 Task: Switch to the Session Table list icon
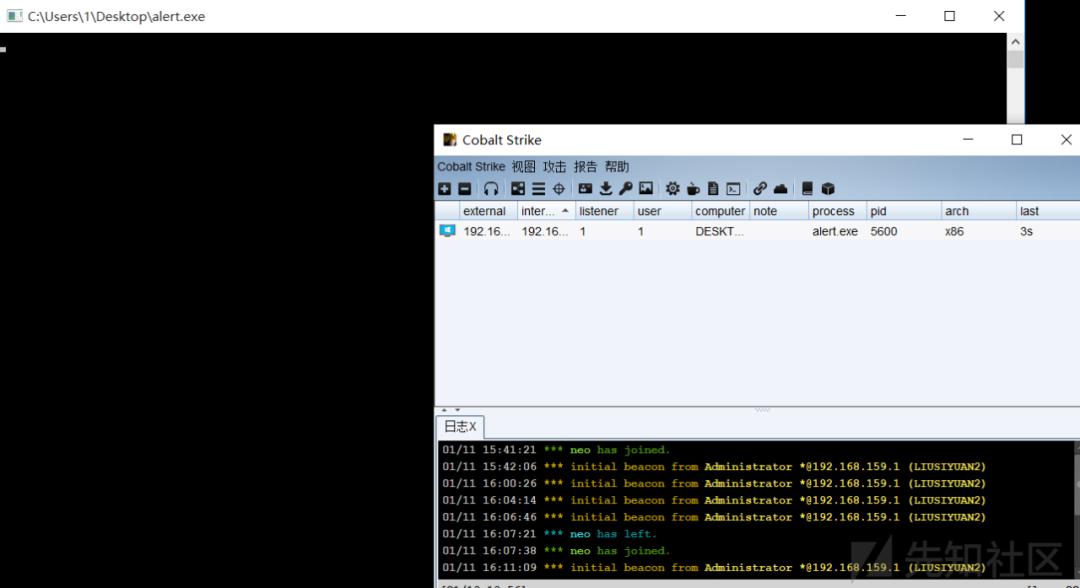538,189
